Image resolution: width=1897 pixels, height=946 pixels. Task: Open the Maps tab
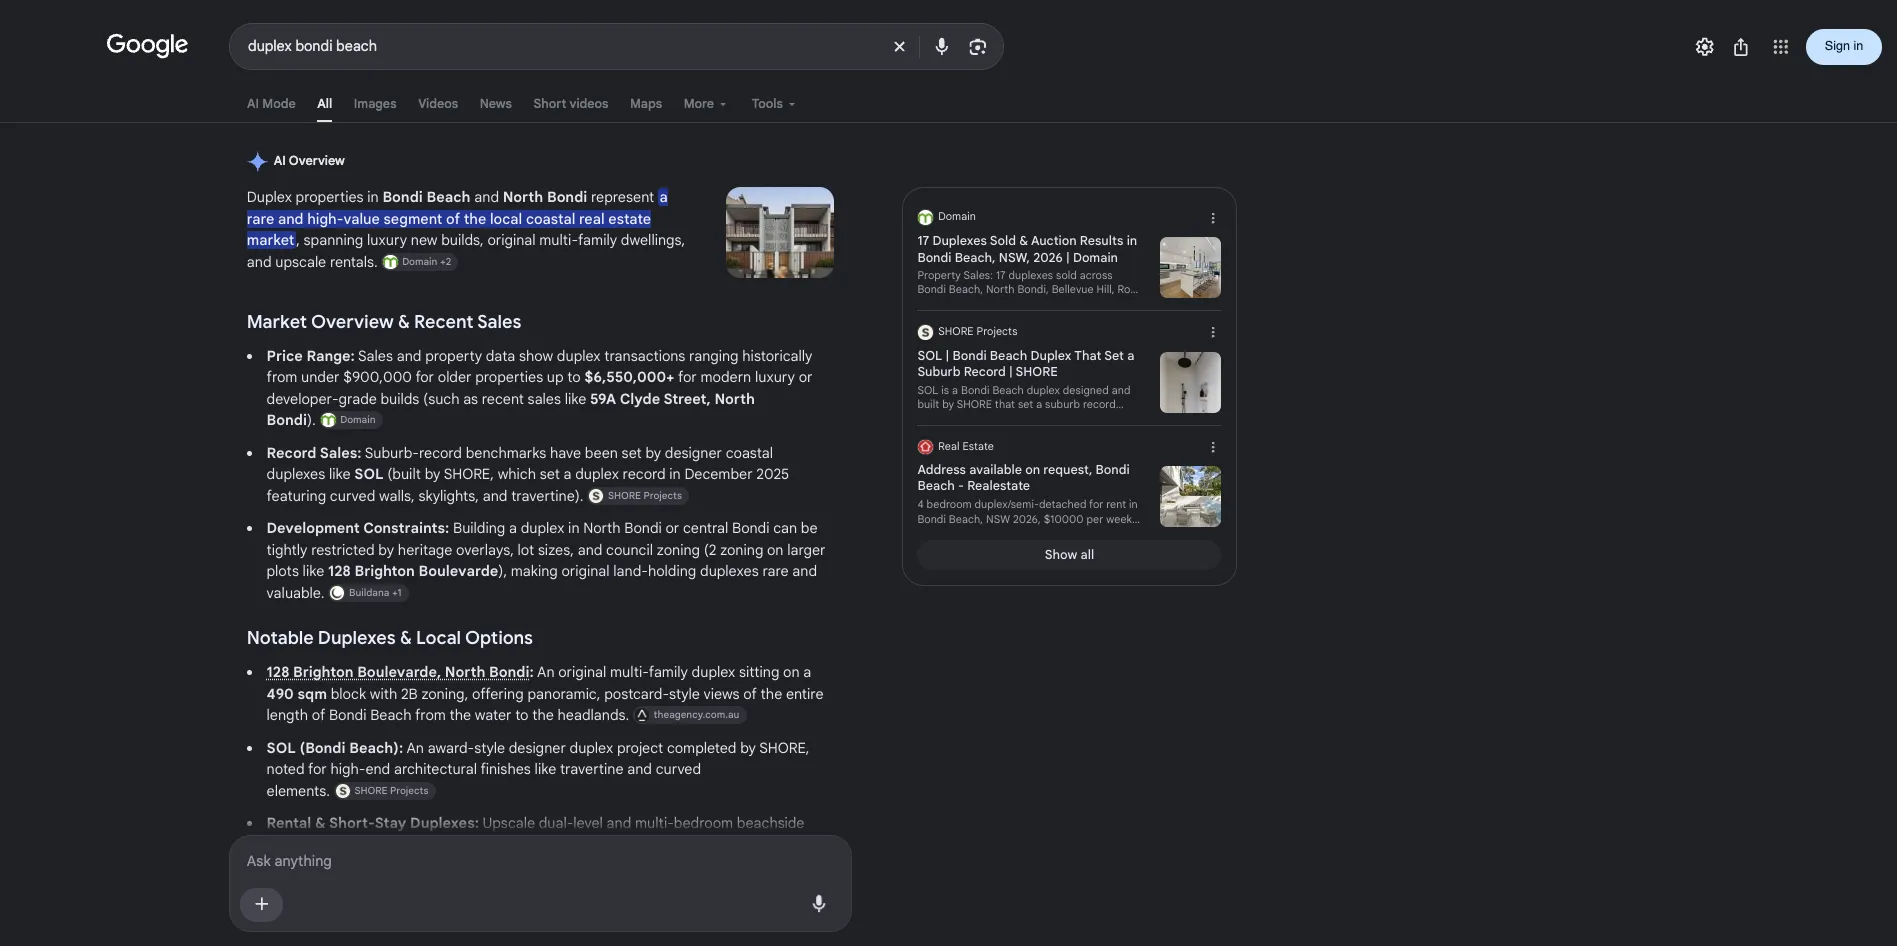point(646,104)
